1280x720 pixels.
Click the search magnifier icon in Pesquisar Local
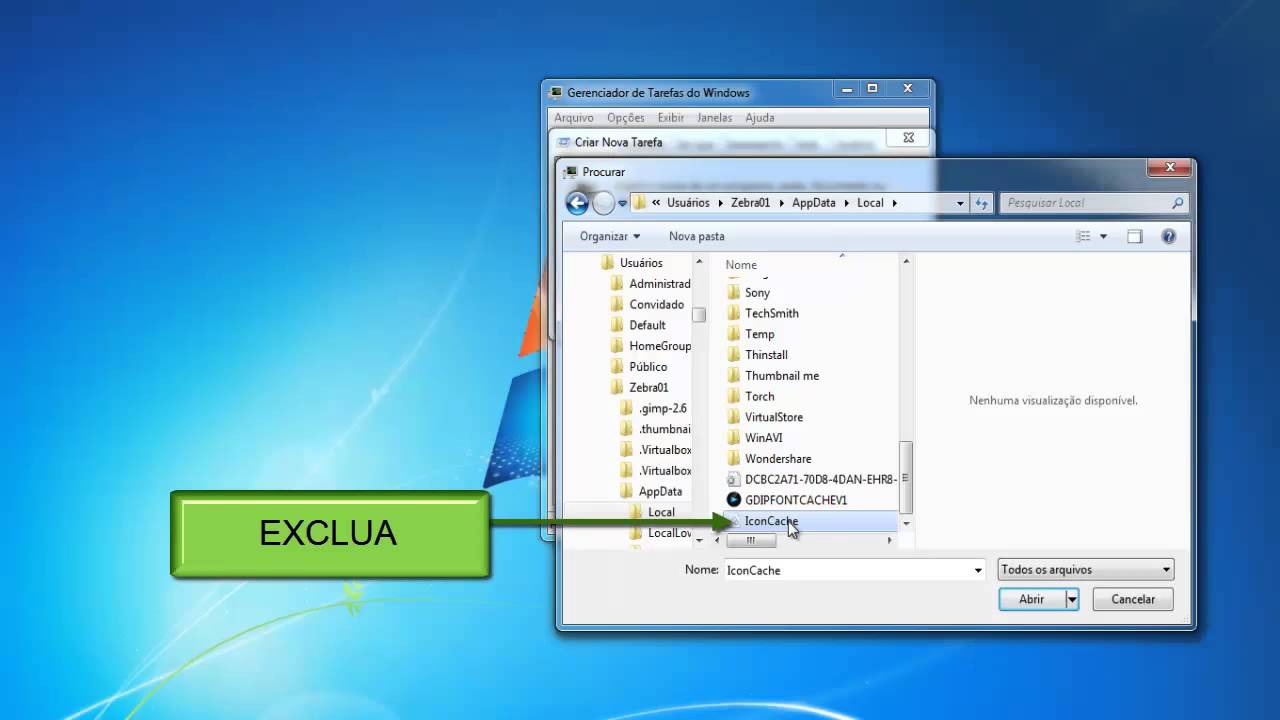(1177, 203)
